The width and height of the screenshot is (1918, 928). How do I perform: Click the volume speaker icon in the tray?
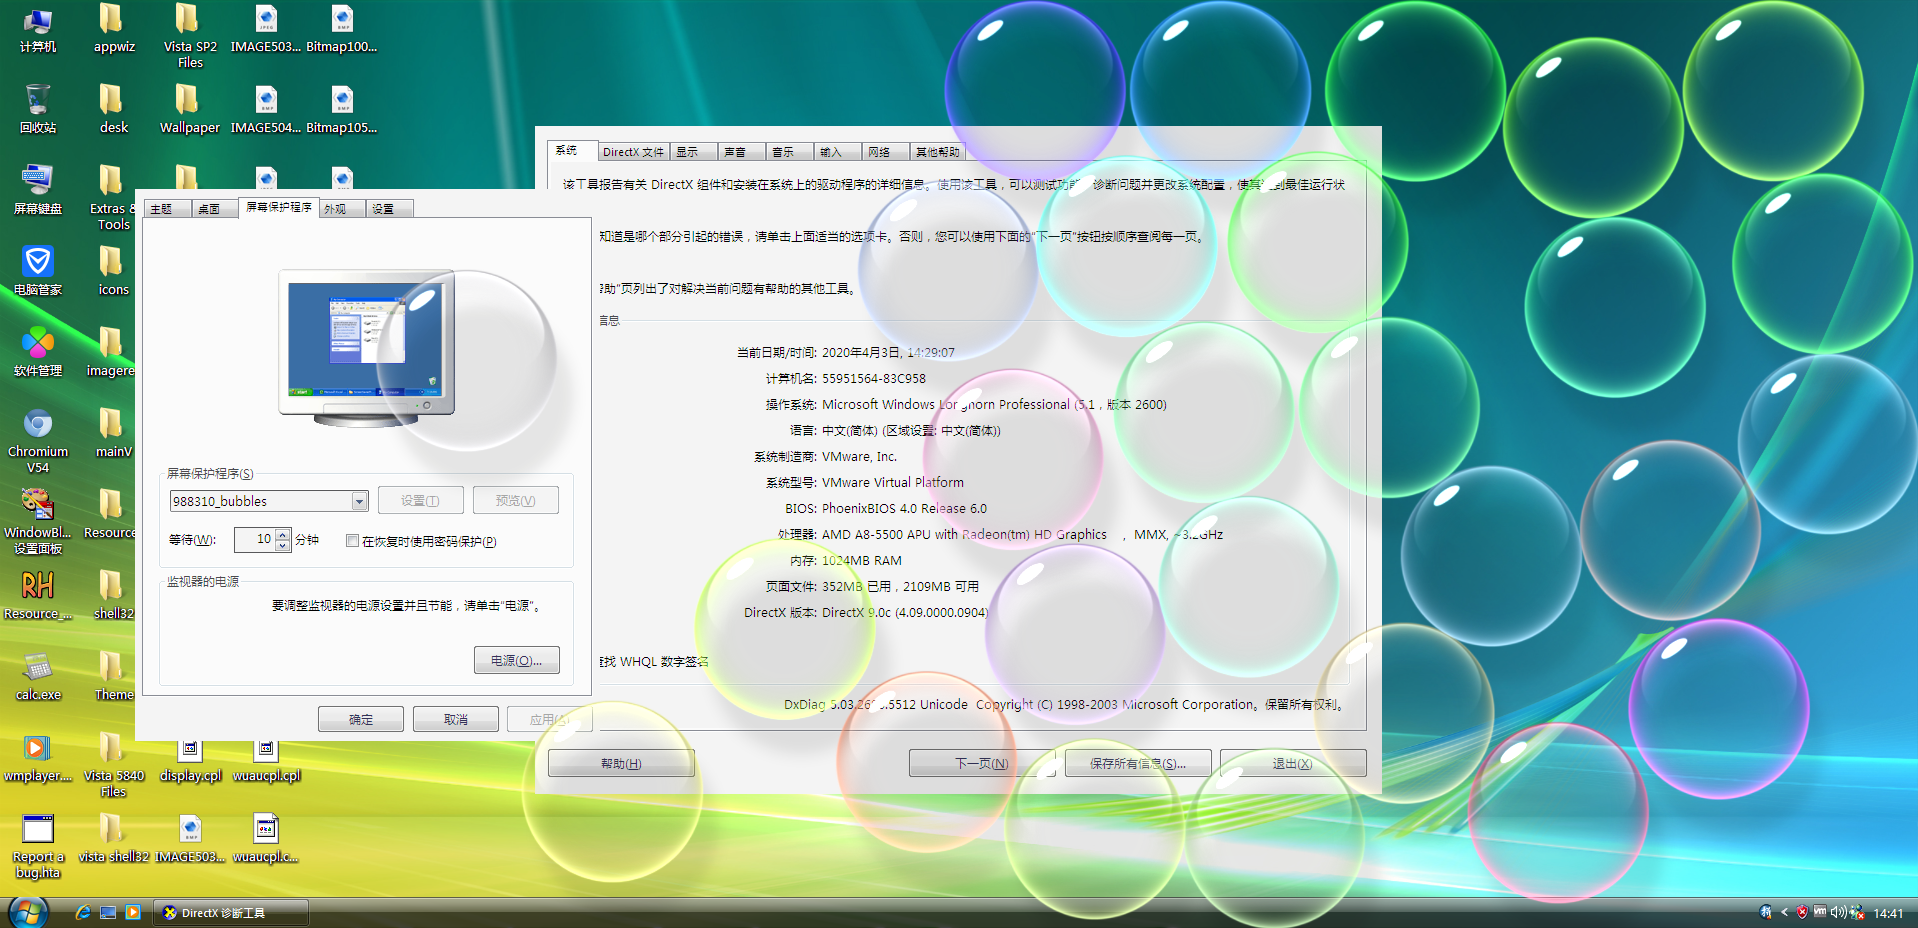coord(1839,913)
